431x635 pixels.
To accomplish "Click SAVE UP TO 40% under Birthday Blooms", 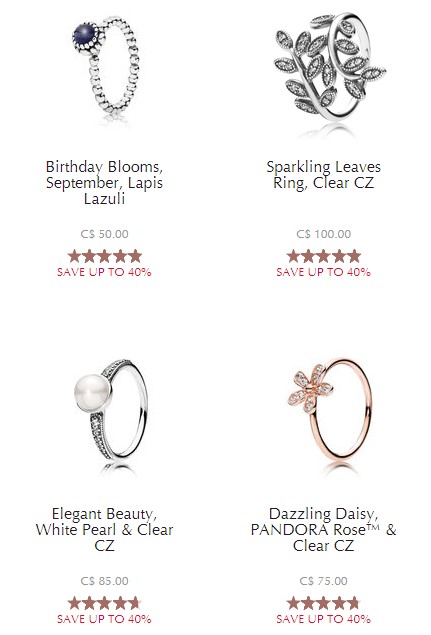I will click(x=104, y=272).
